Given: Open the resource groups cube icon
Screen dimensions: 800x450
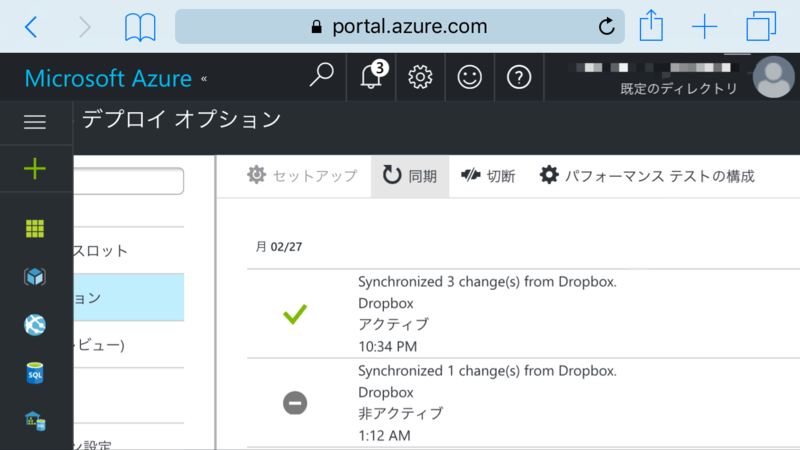Looking at the screenshot, I should click(x=35, y=277).
